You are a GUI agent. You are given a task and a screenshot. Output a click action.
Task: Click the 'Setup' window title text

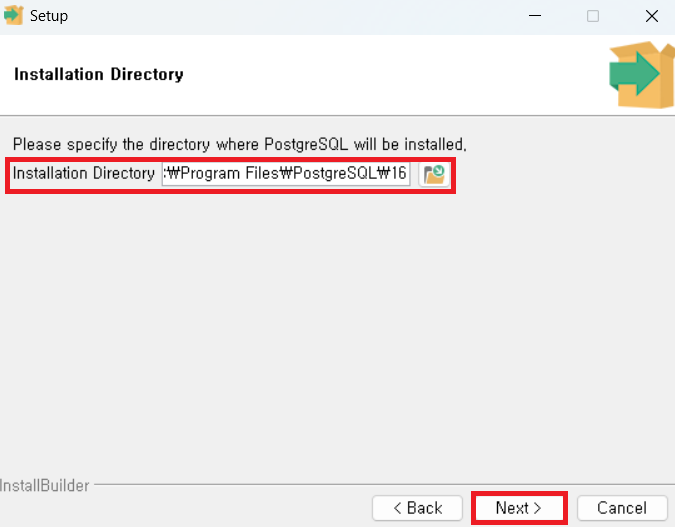click(49, 16)
